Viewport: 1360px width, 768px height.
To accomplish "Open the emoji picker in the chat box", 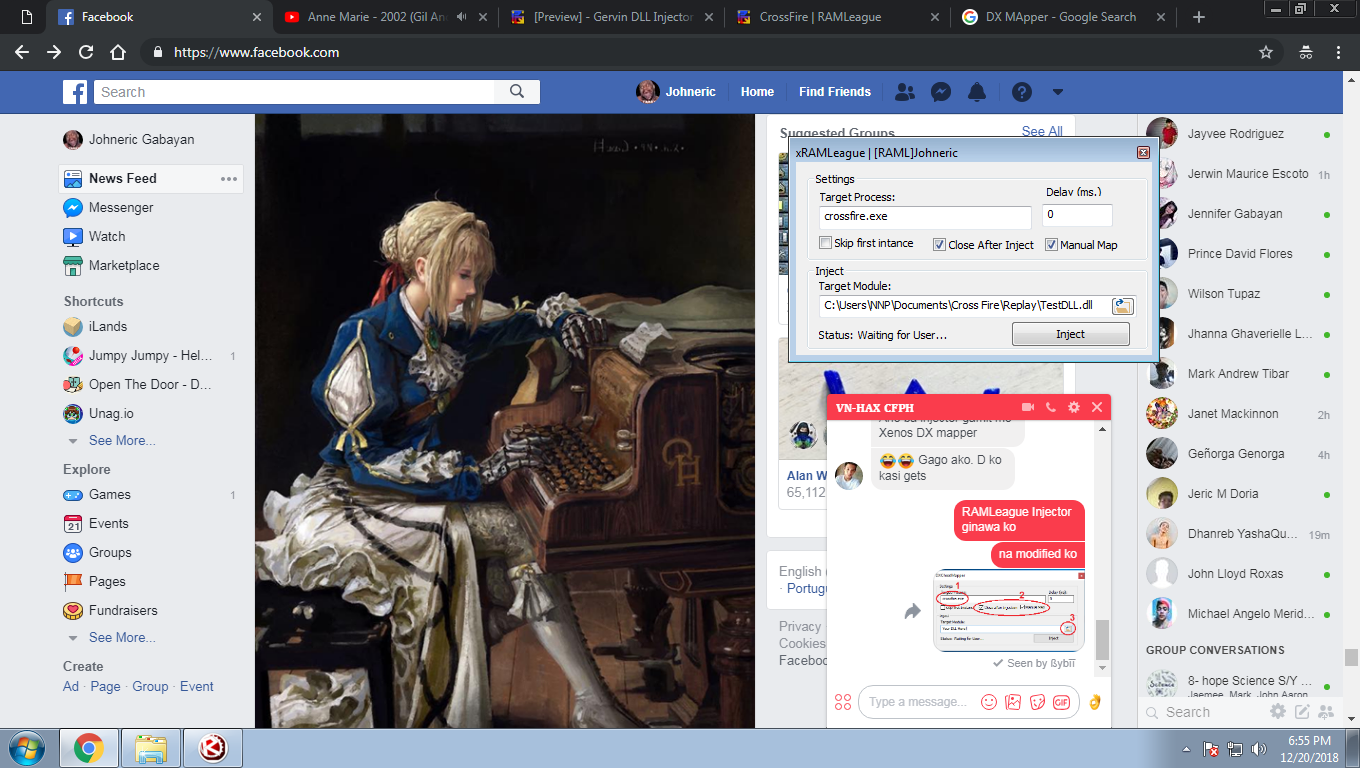I will (x=989, y=702).
